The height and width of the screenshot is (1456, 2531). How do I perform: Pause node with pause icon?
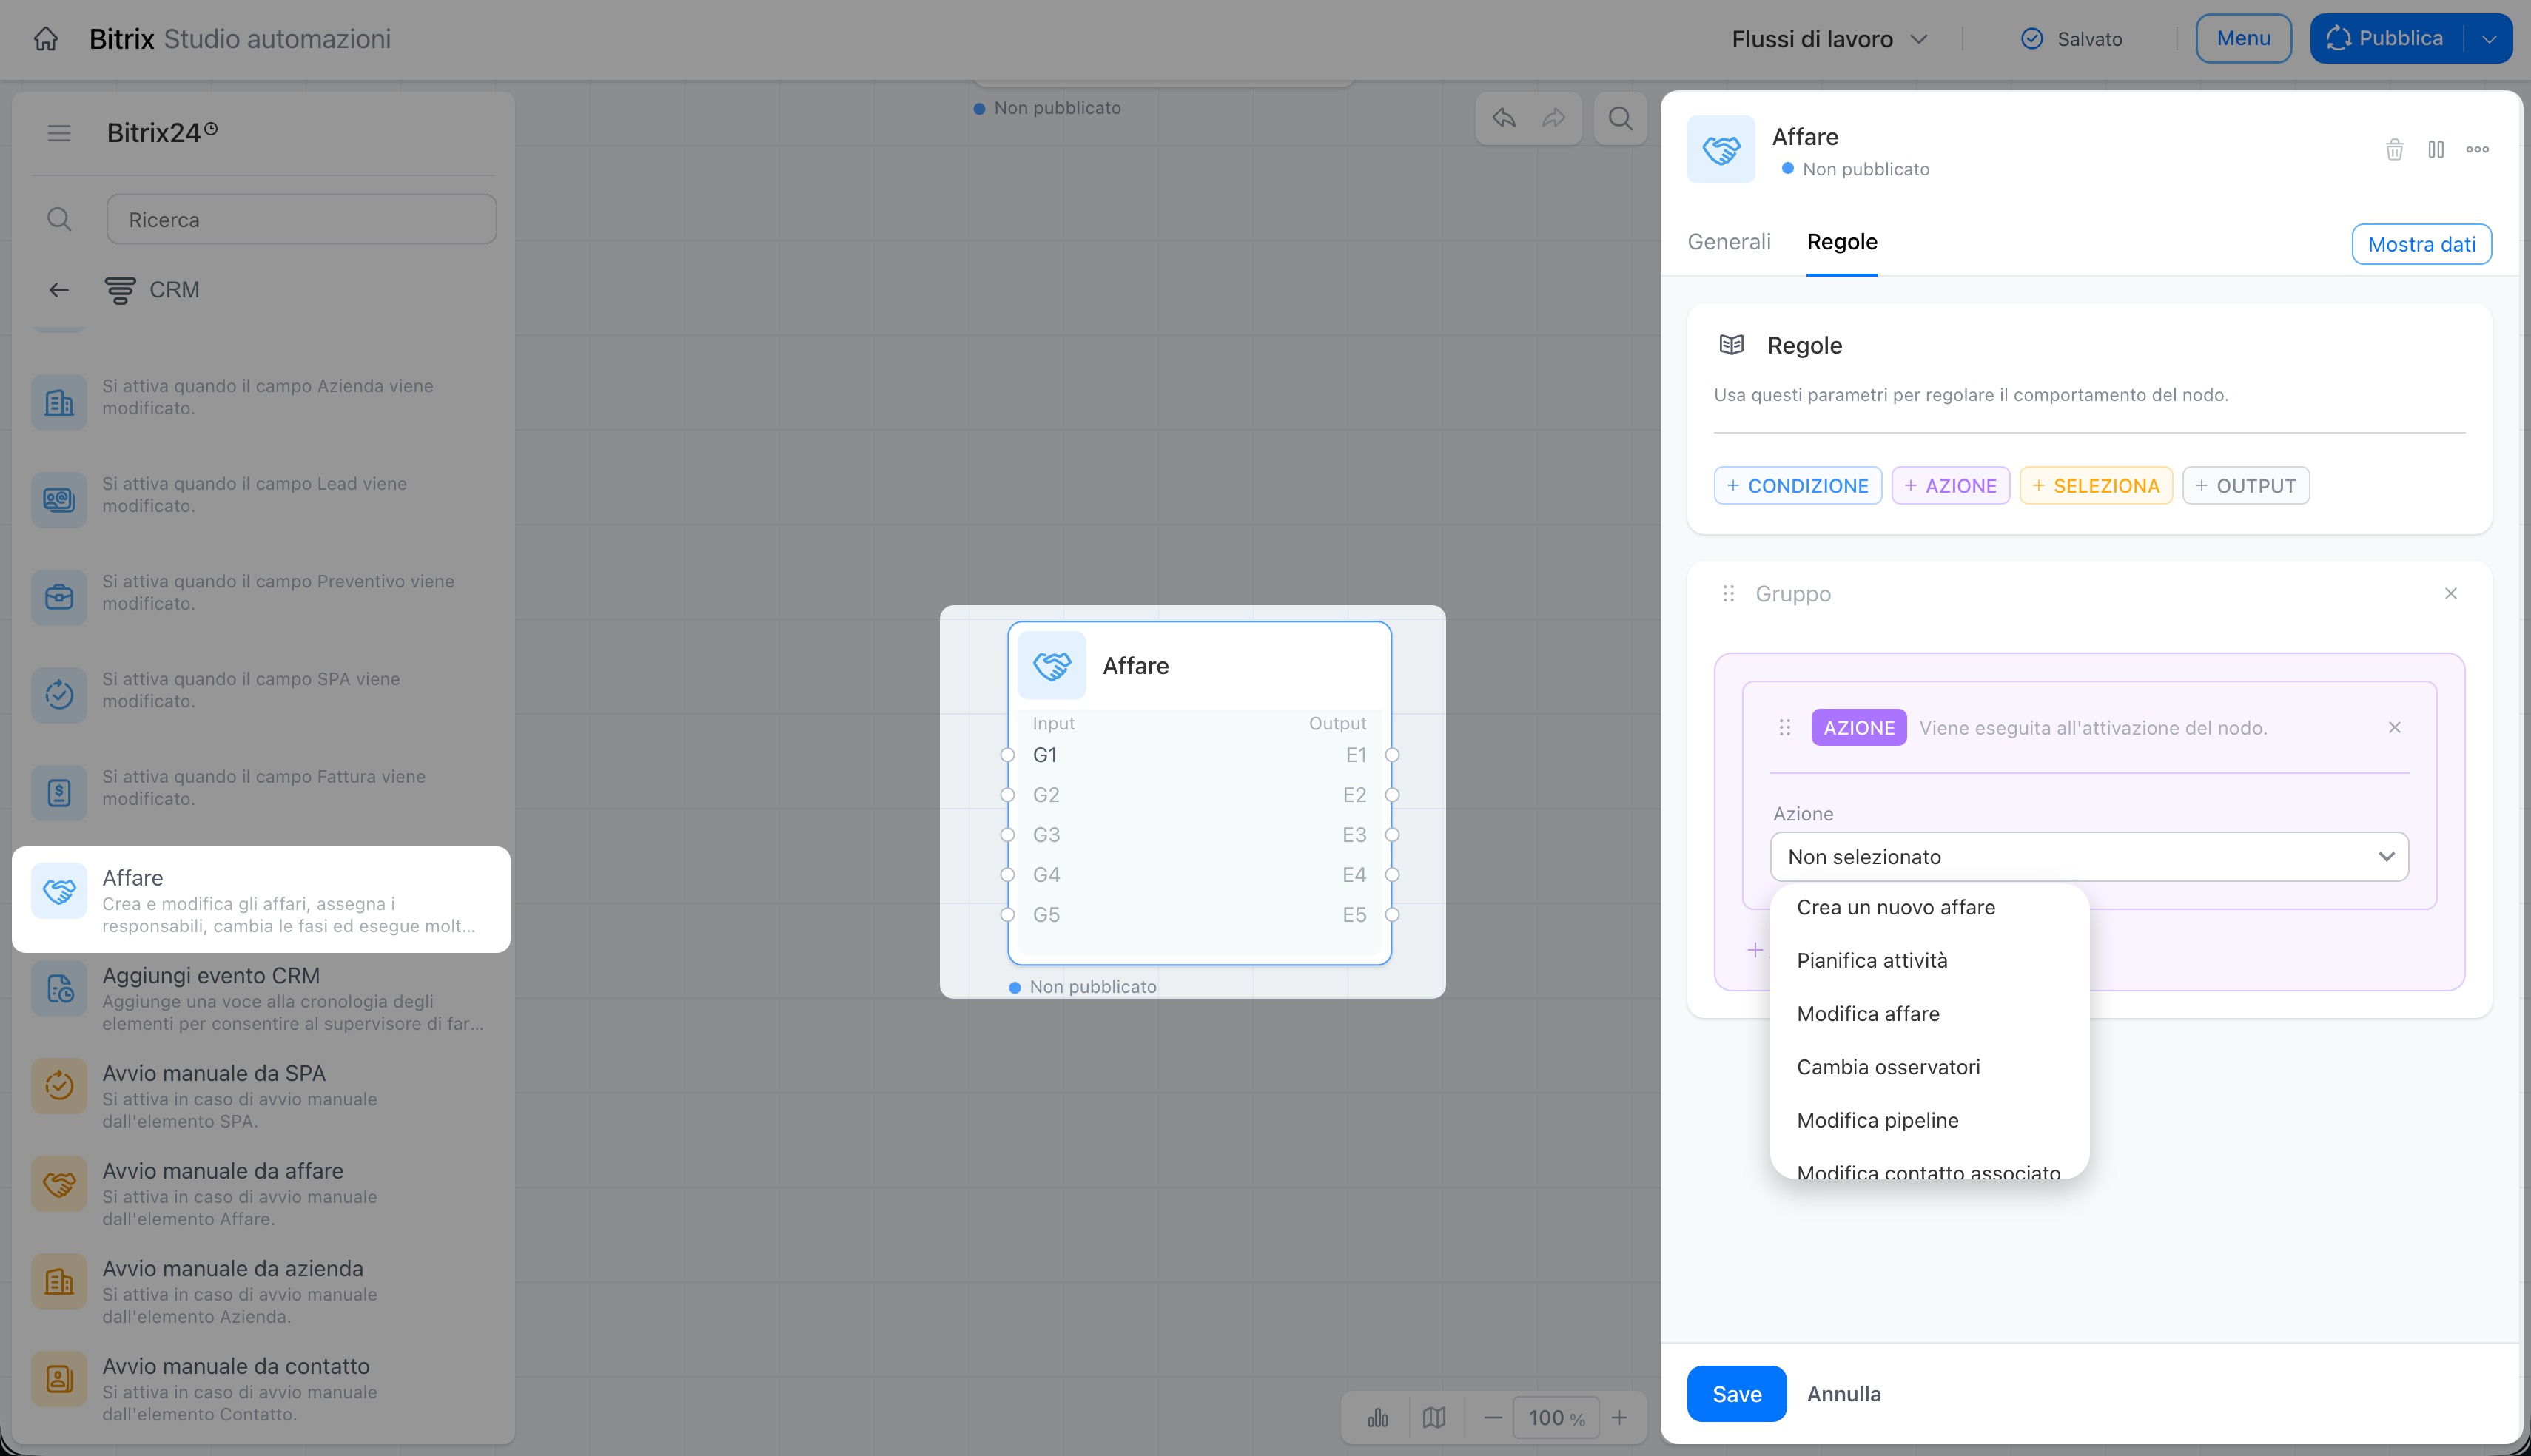[x=2436, y=149]
